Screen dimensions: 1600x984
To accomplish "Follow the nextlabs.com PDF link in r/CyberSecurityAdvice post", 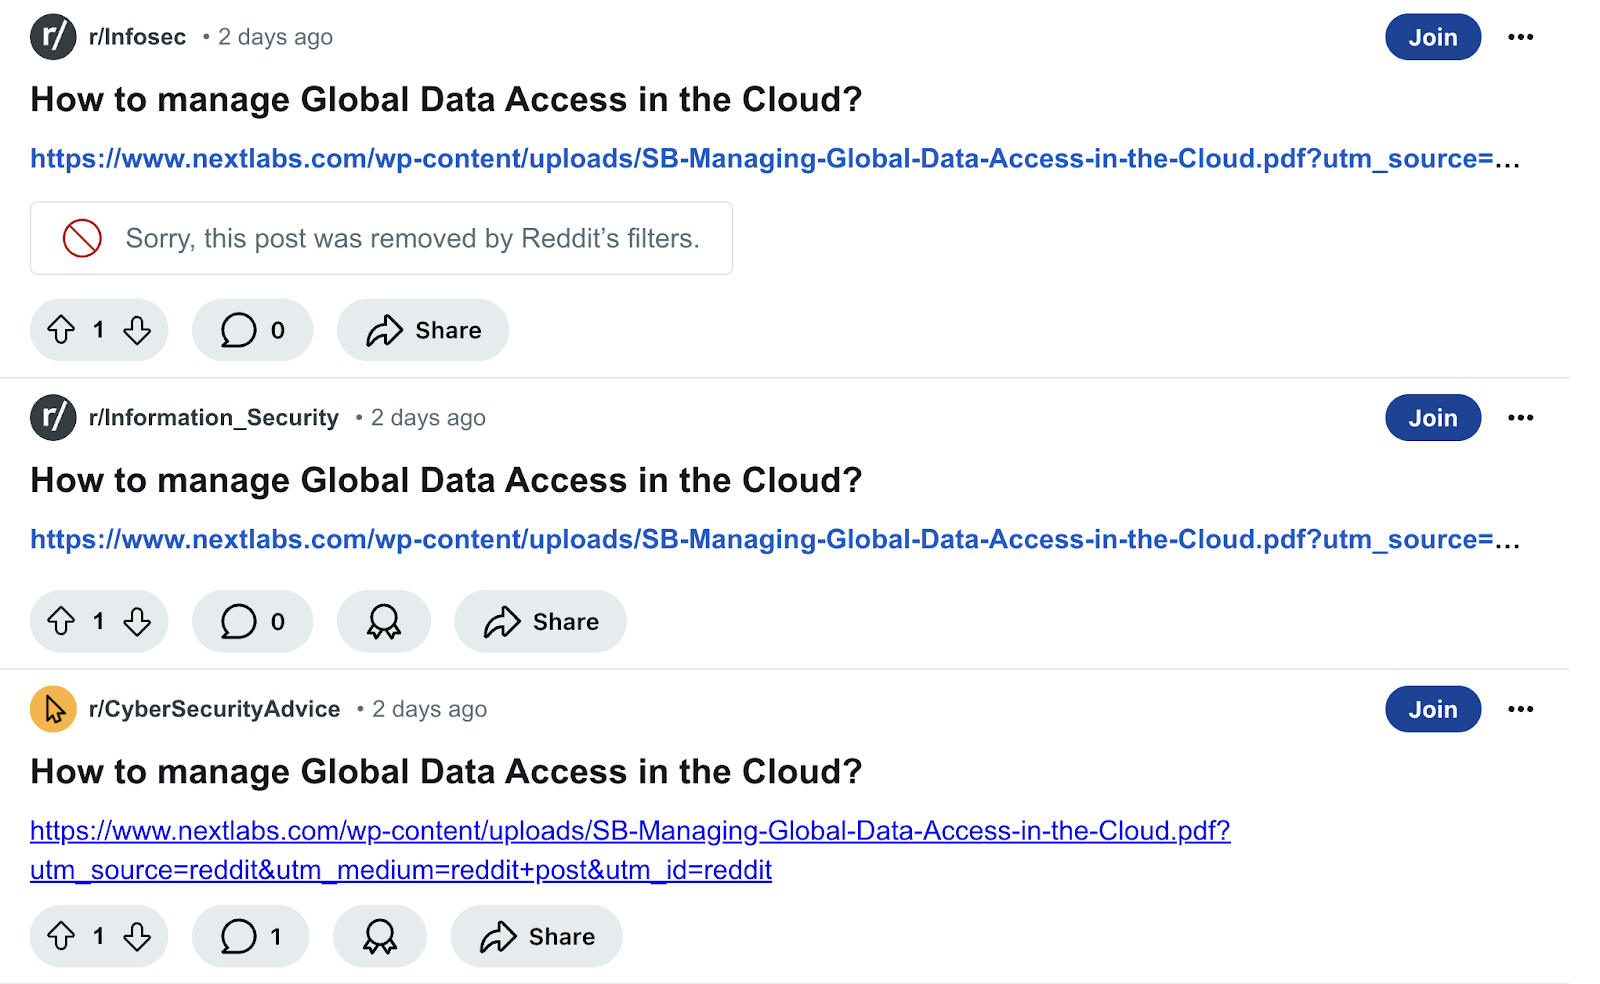I will pos(630,850).
